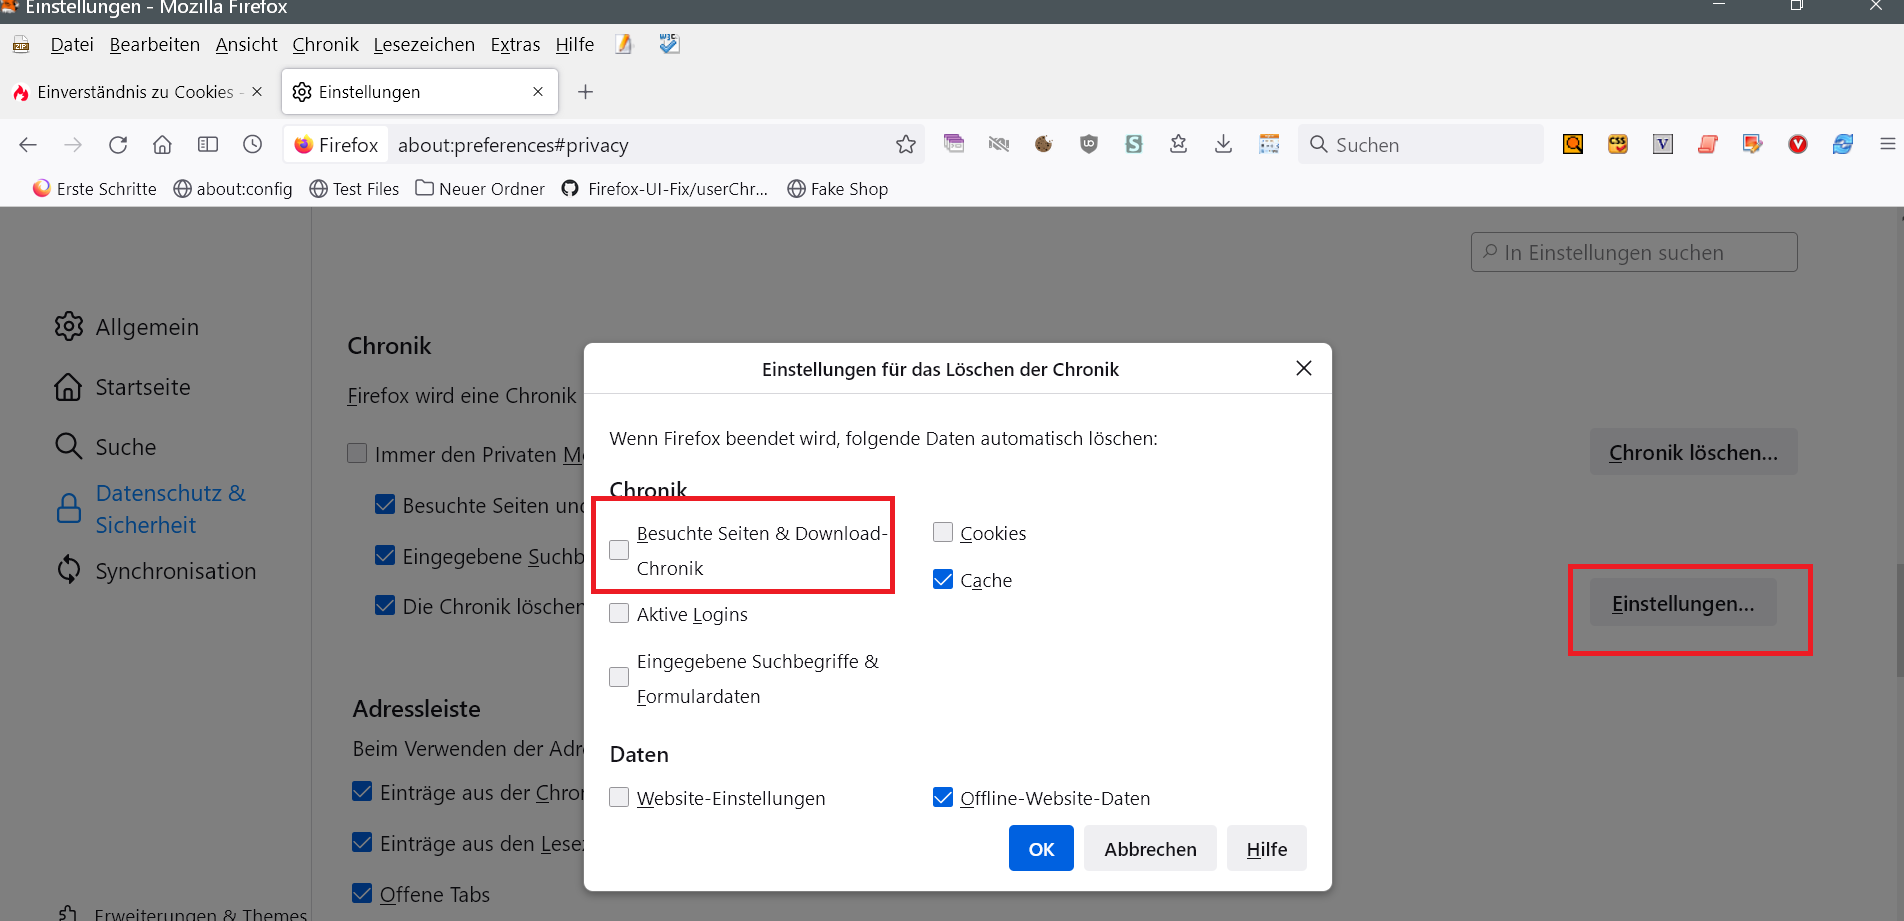Open the Firefox hamburger menu
Image resolution: width=1904 pixels, height=921 pixels.
pos(1887,145)
